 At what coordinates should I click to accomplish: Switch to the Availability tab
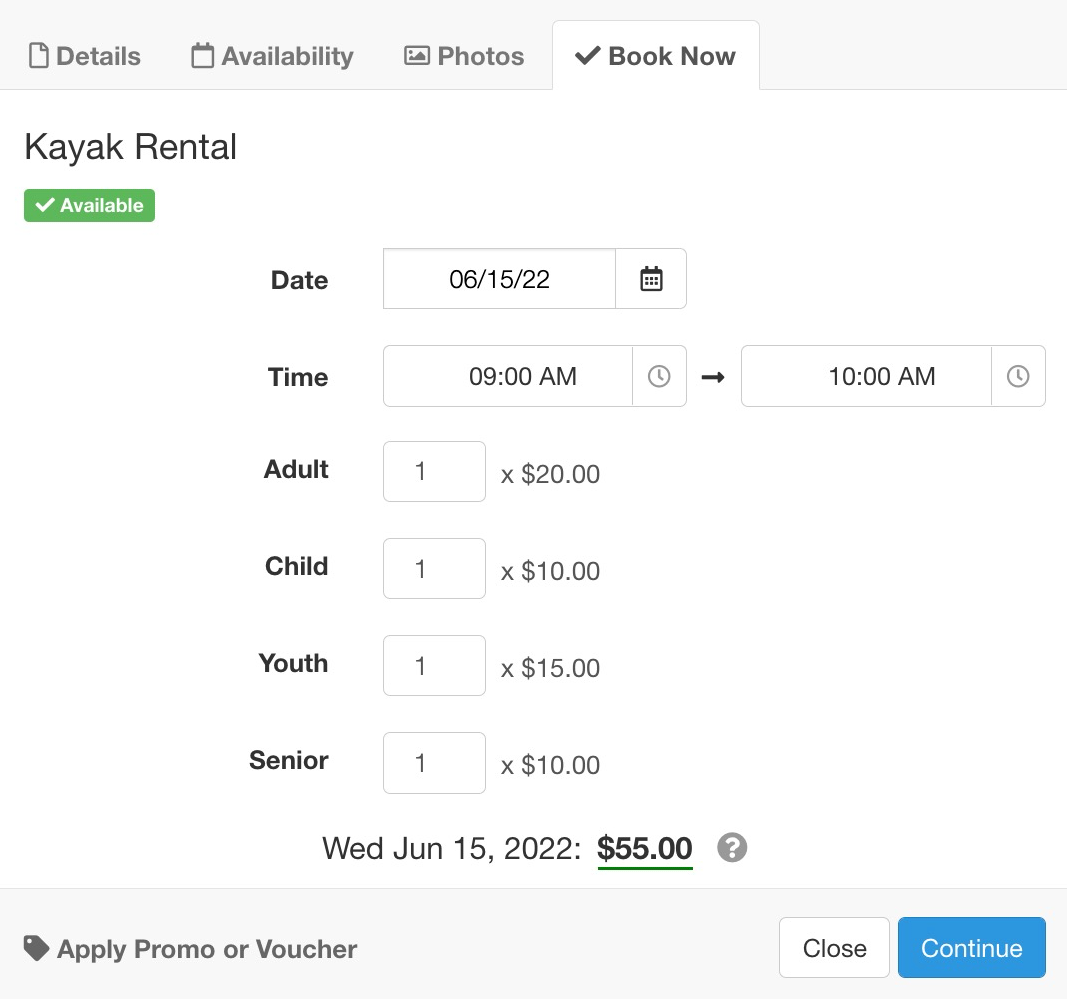pyautogui.click(x=272, y=56)
